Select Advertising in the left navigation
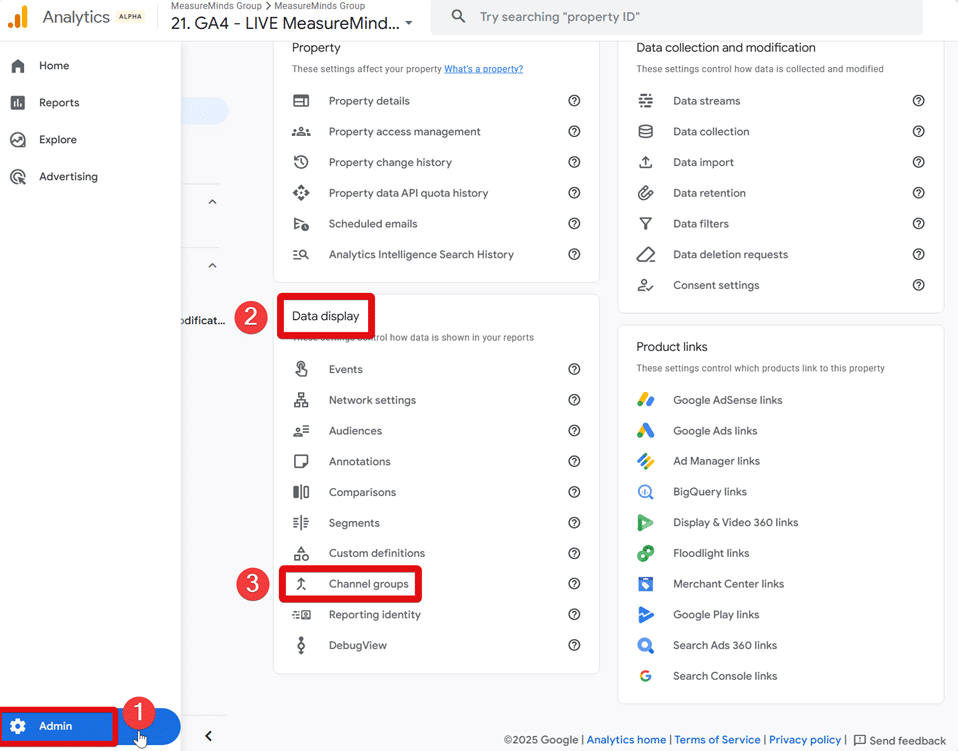958x751 pixels. pyautogui.click(x=68, y=177)
